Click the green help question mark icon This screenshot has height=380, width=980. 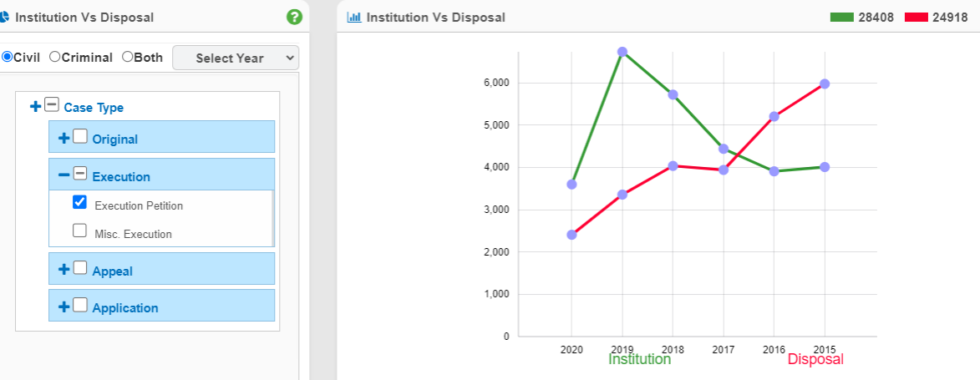(294, 18)
